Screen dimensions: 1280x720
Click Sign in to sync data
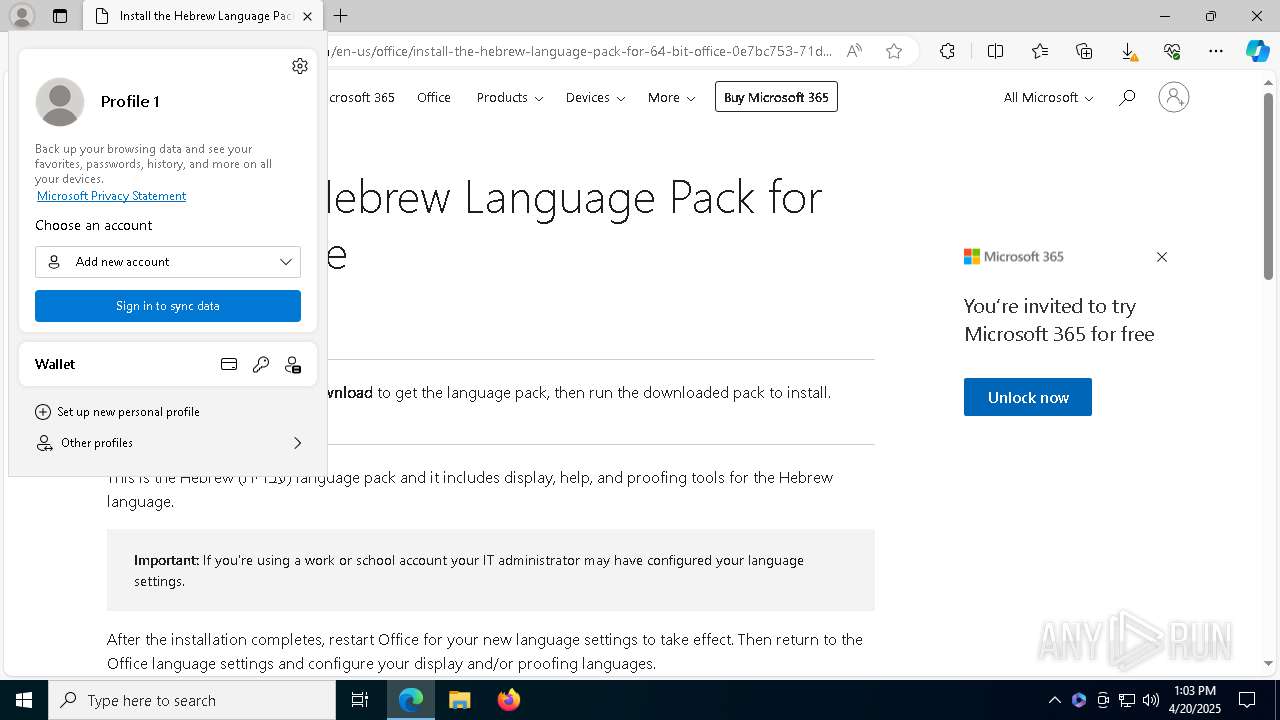point(168,306)
